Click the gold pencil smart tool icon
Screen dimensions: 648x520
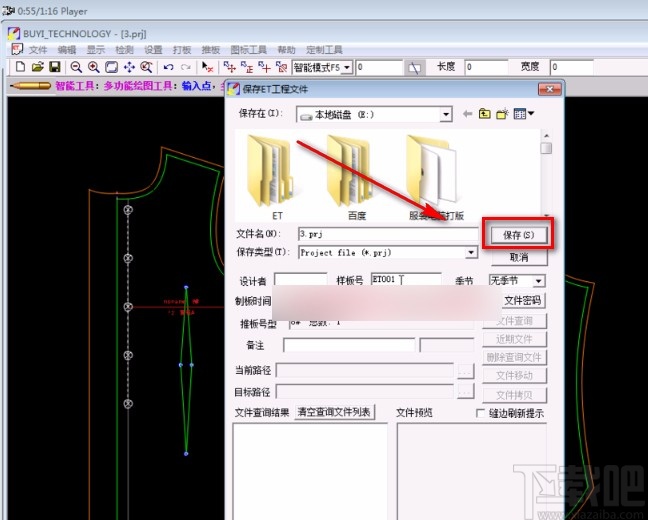pos(31,86)
